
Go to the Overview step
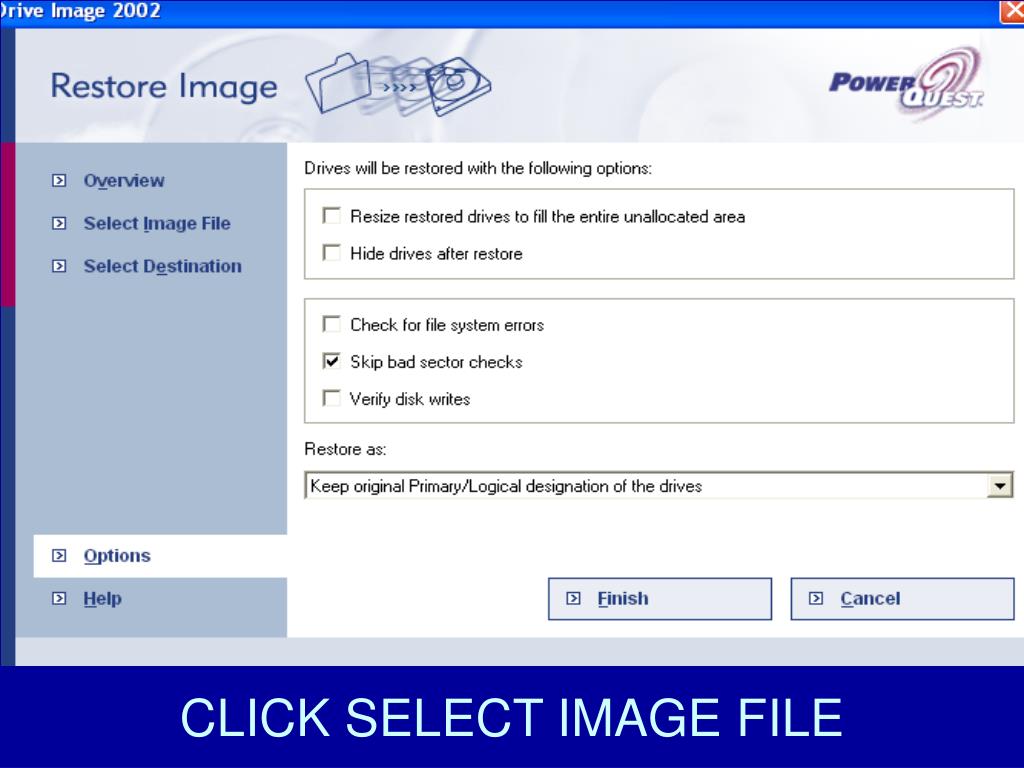[124, 181]
